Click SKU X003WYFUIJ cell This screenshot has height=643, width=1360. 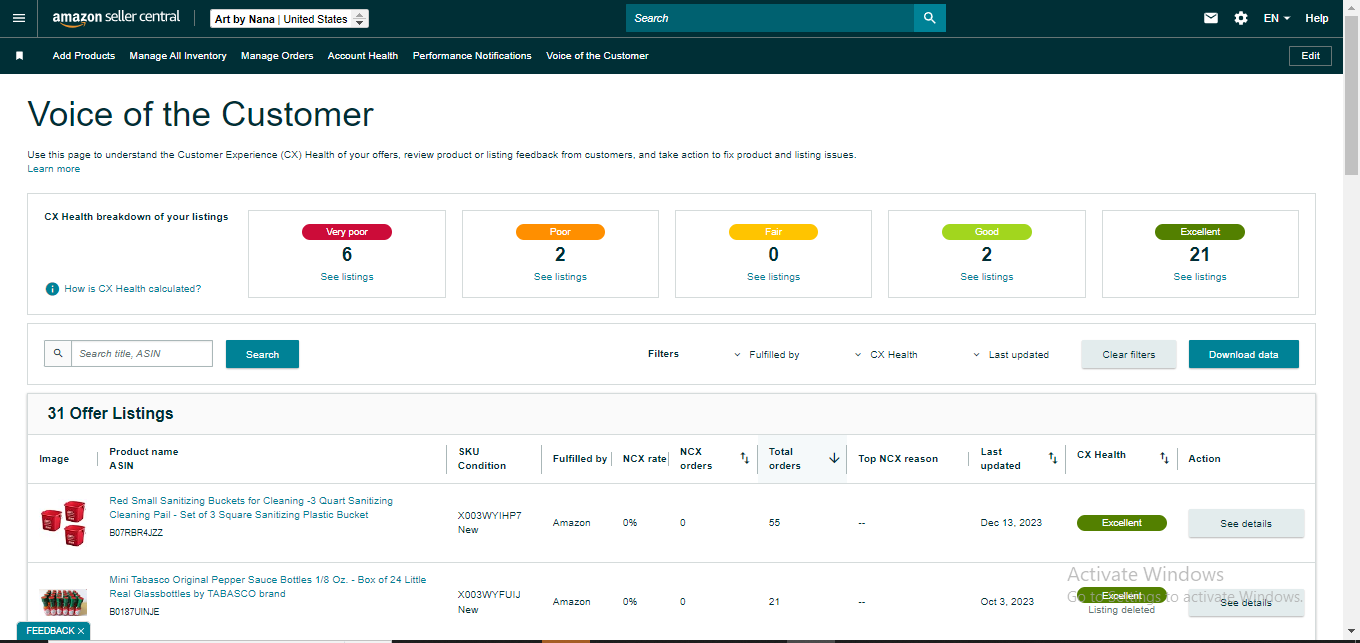pos(489,595)
